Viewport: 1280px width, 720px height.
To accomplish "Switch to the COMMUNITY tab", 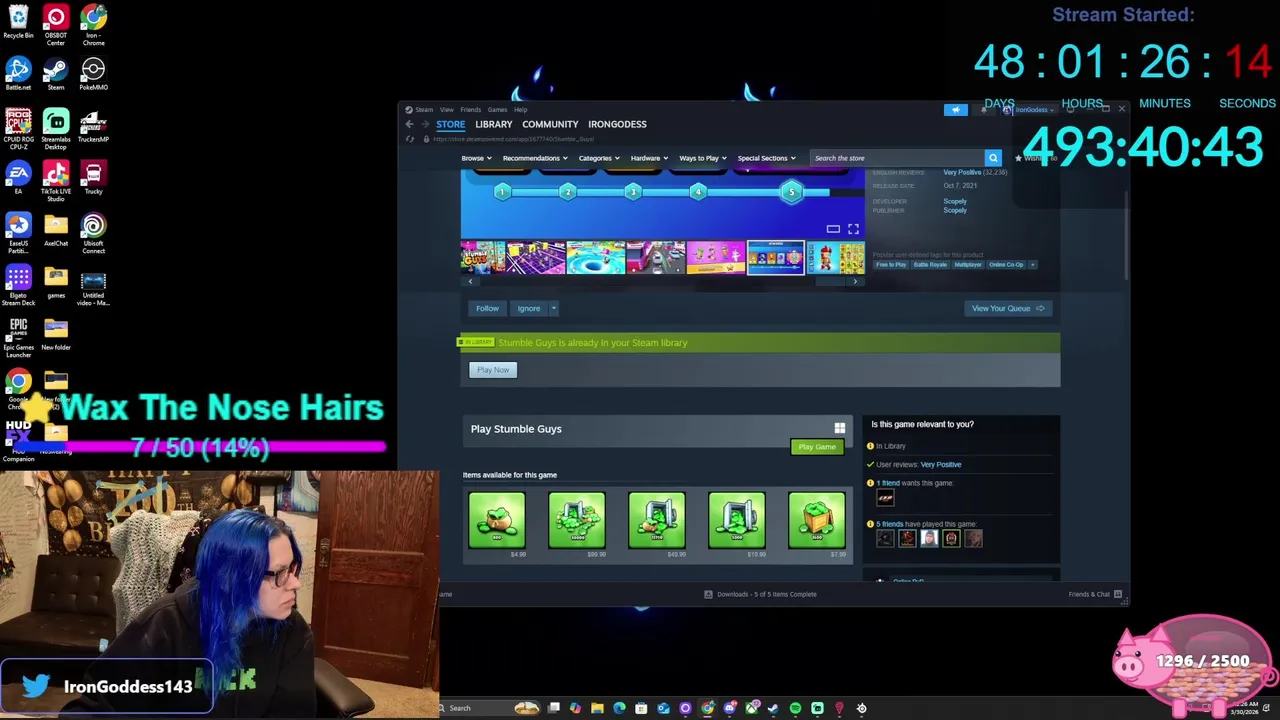I will [550, 124].
